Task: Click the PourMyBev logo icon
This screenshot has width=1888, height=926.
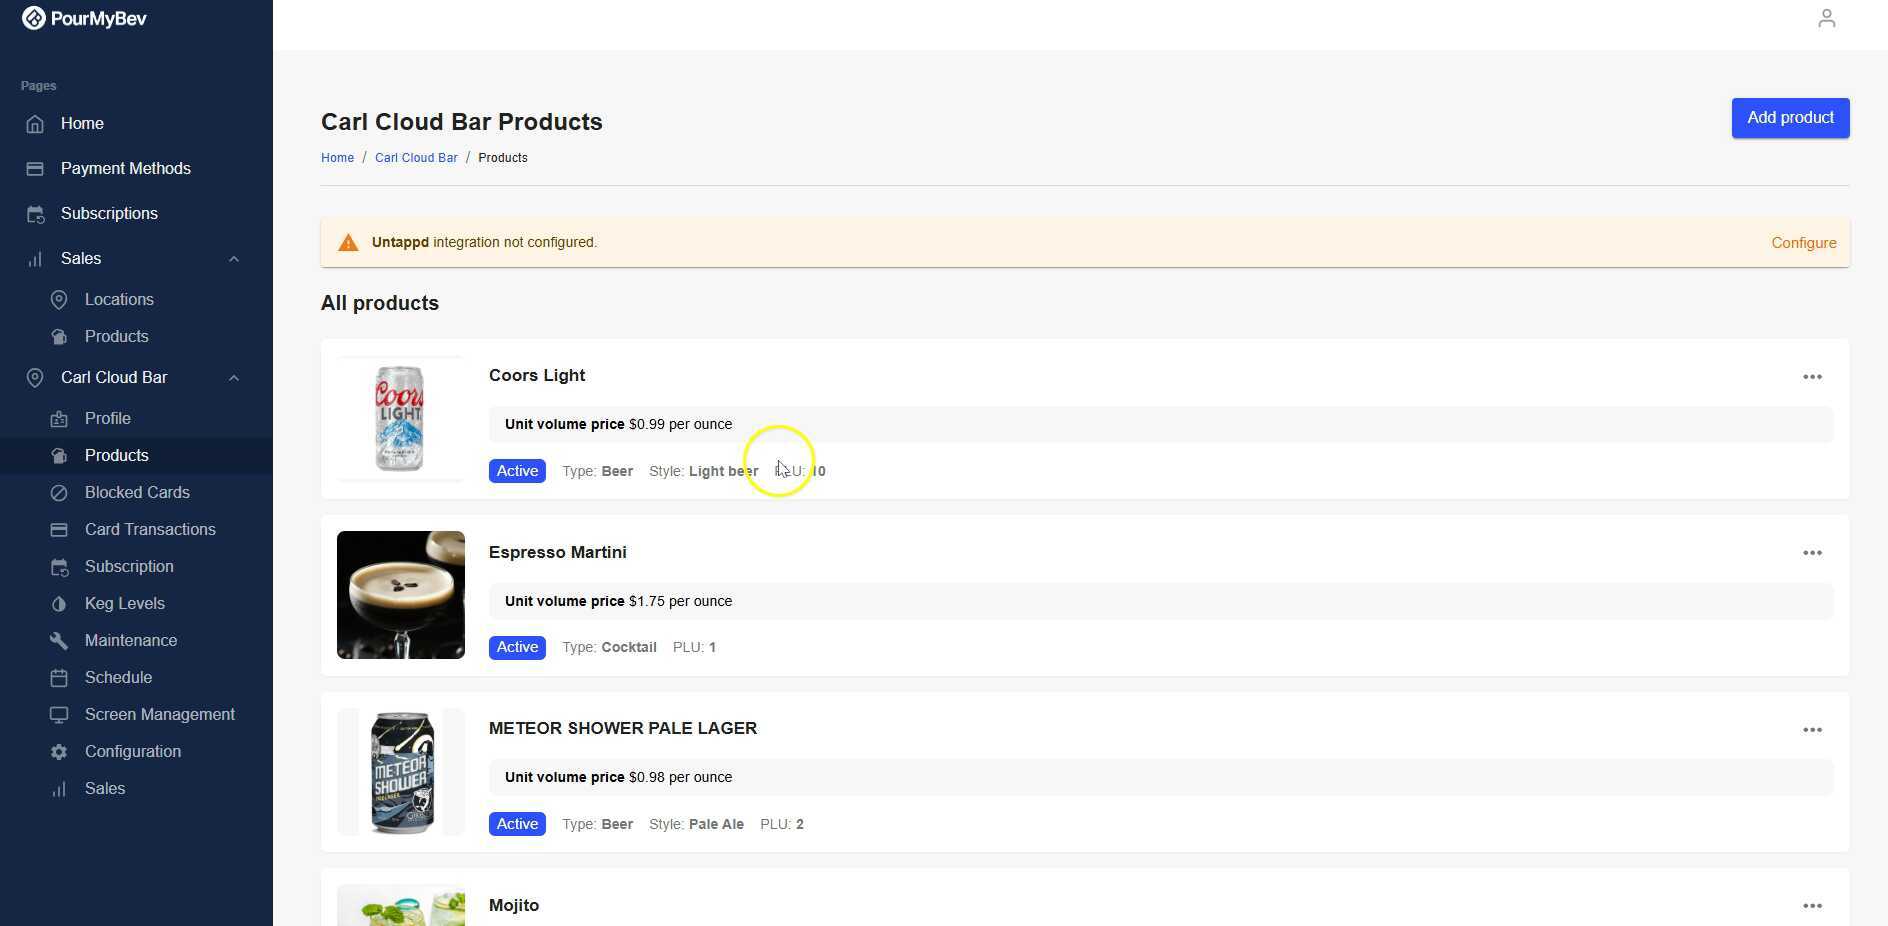Action: [x=34, y=18]
